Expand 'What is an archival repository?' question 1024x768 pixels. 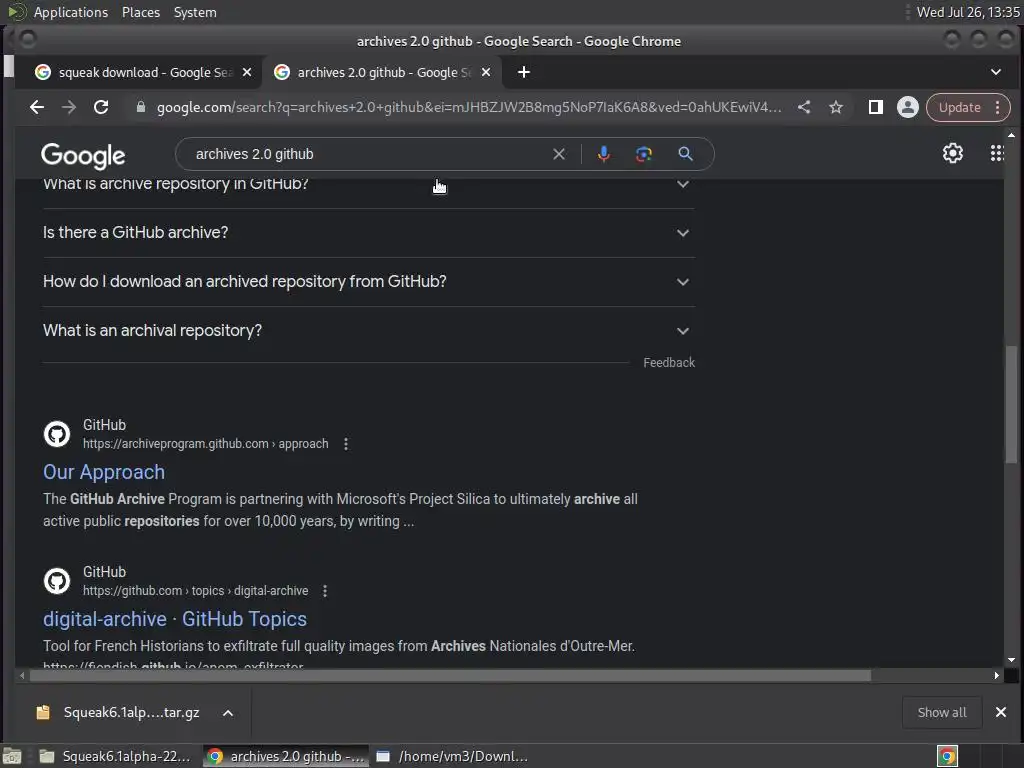tap(368, 330)
